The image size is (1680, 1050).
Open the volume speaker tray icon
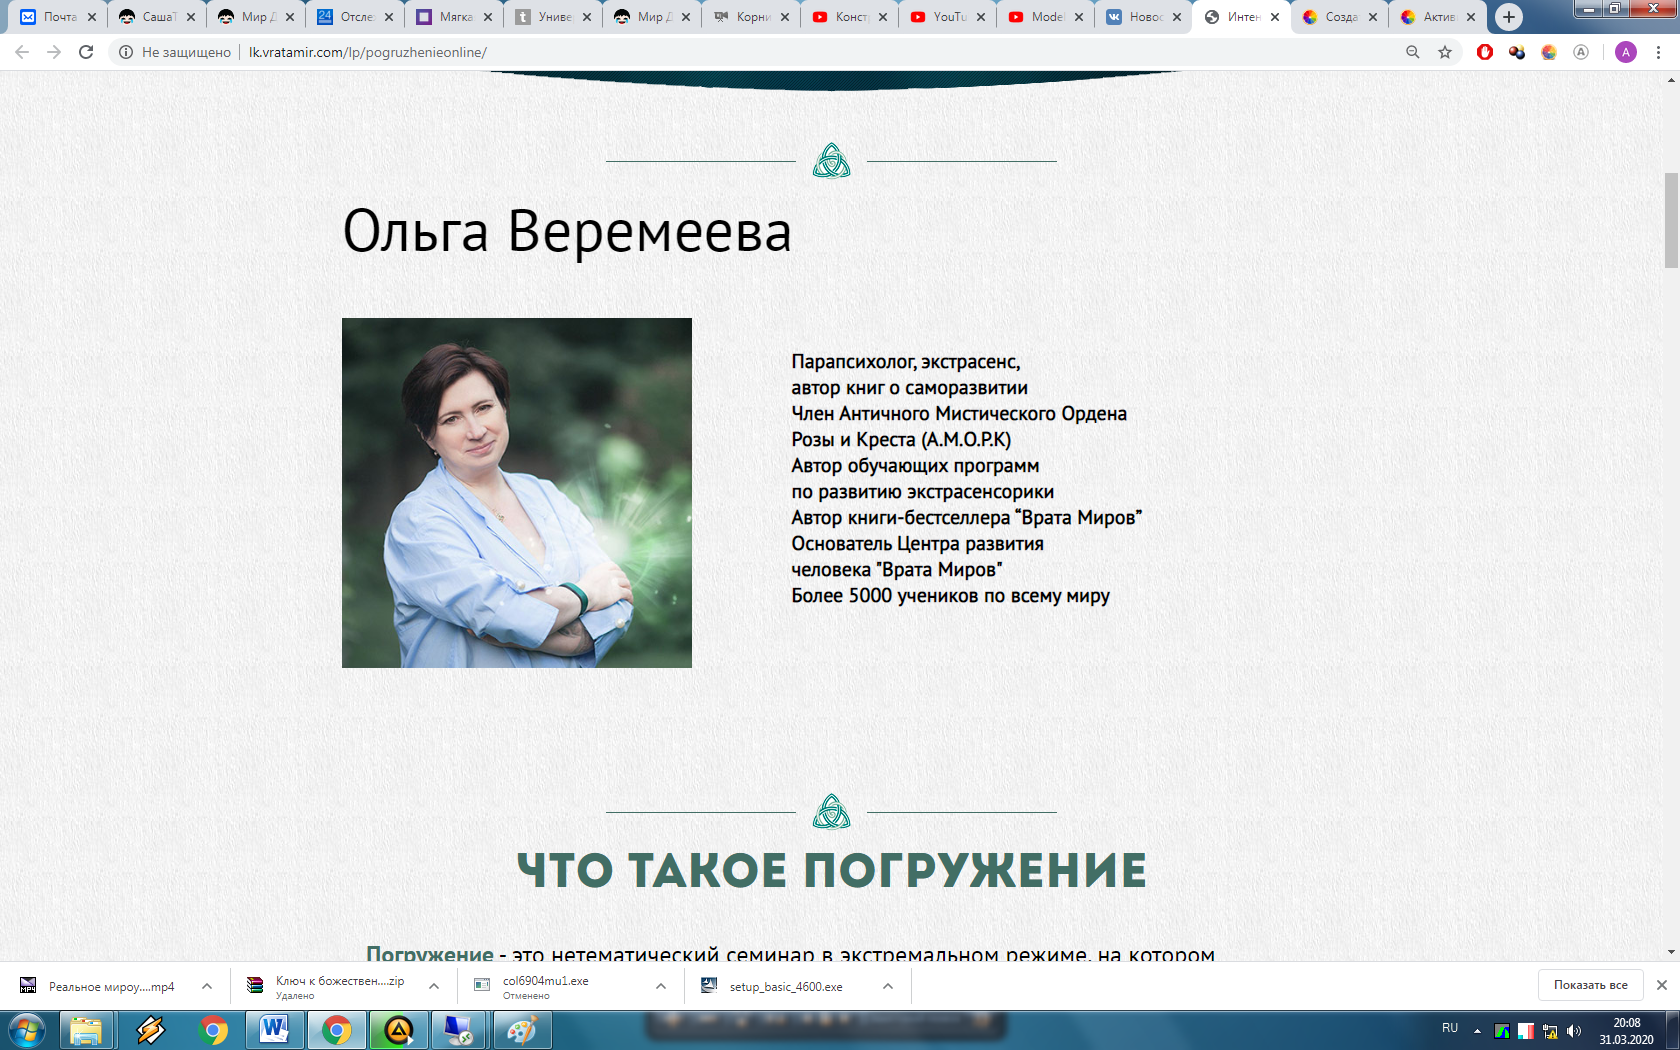(x=1574, y=1031)
